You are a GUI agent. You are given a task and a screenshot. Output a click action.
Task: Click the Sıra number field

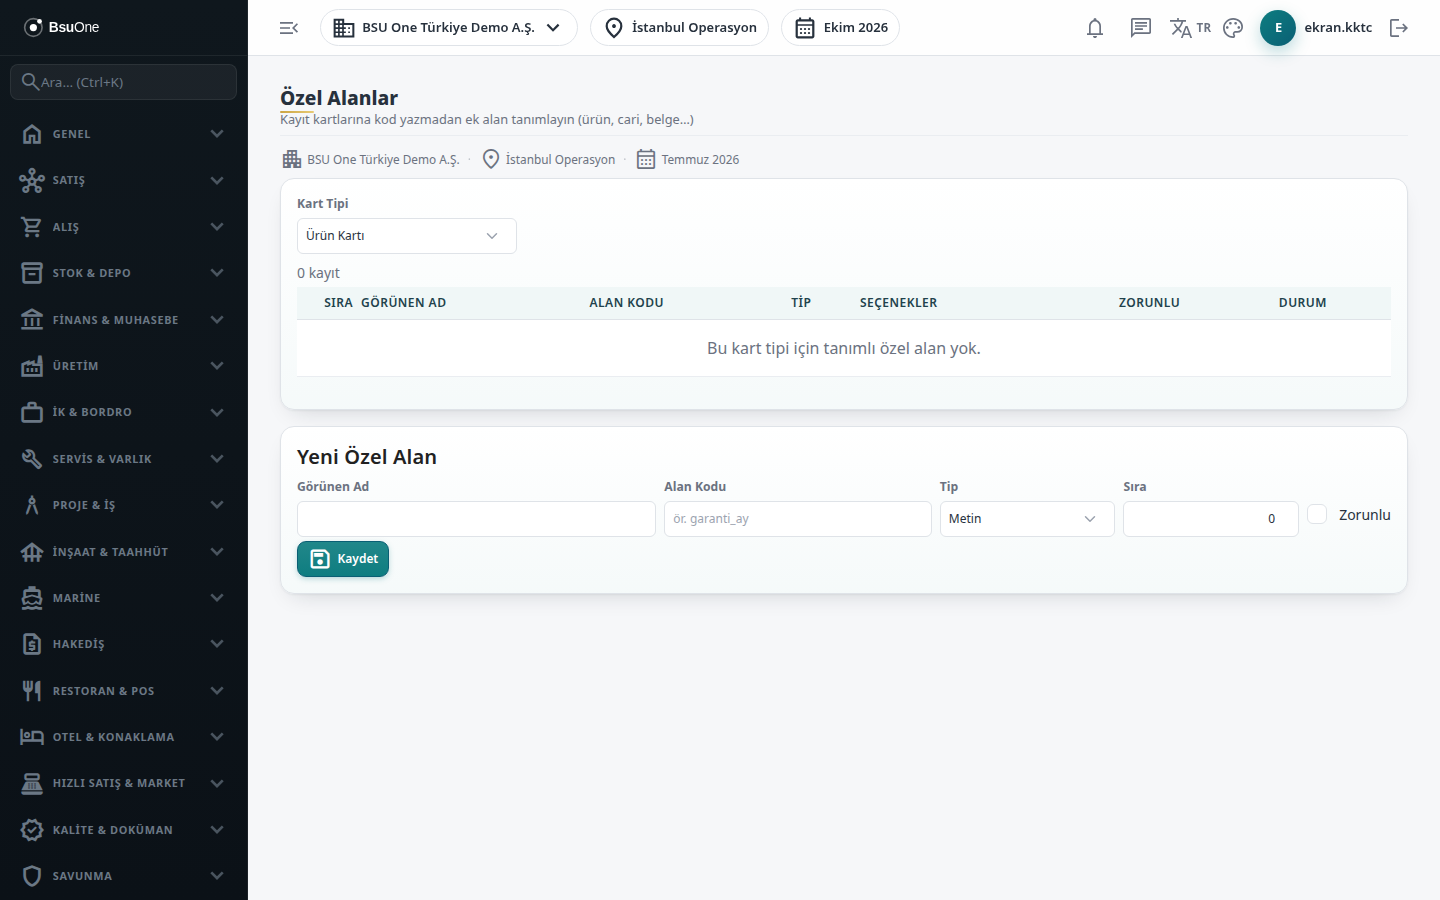click(x=1211, y=519)
